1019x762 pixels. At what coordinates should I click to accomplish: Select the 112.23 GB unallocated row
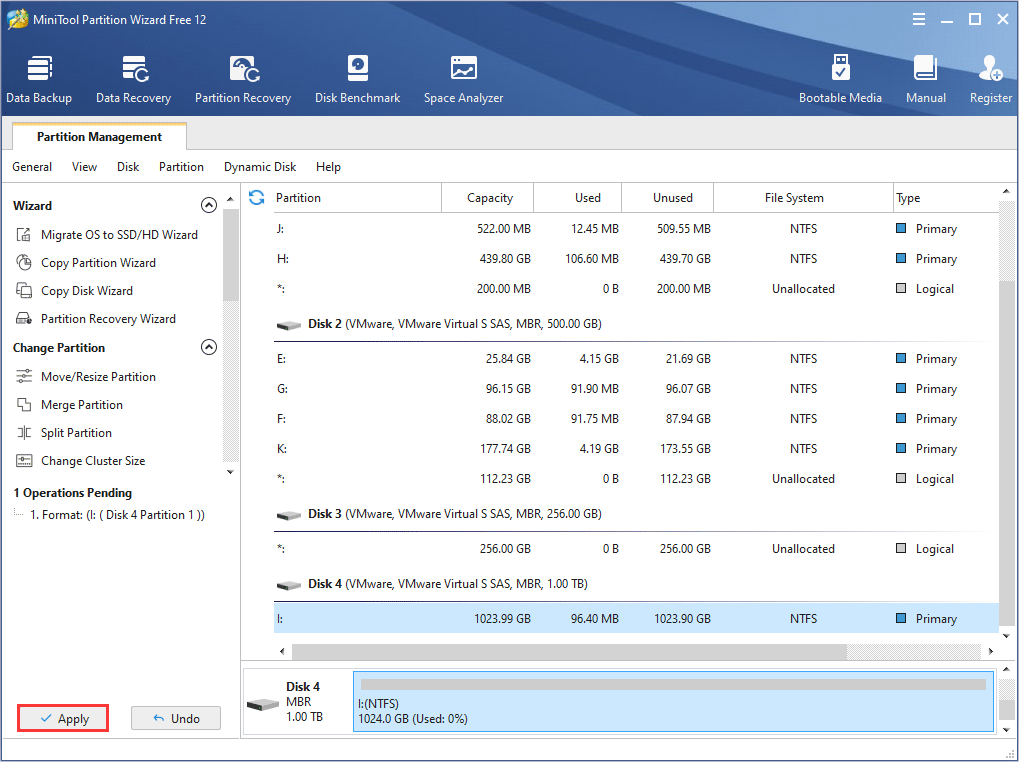[636, 478]
